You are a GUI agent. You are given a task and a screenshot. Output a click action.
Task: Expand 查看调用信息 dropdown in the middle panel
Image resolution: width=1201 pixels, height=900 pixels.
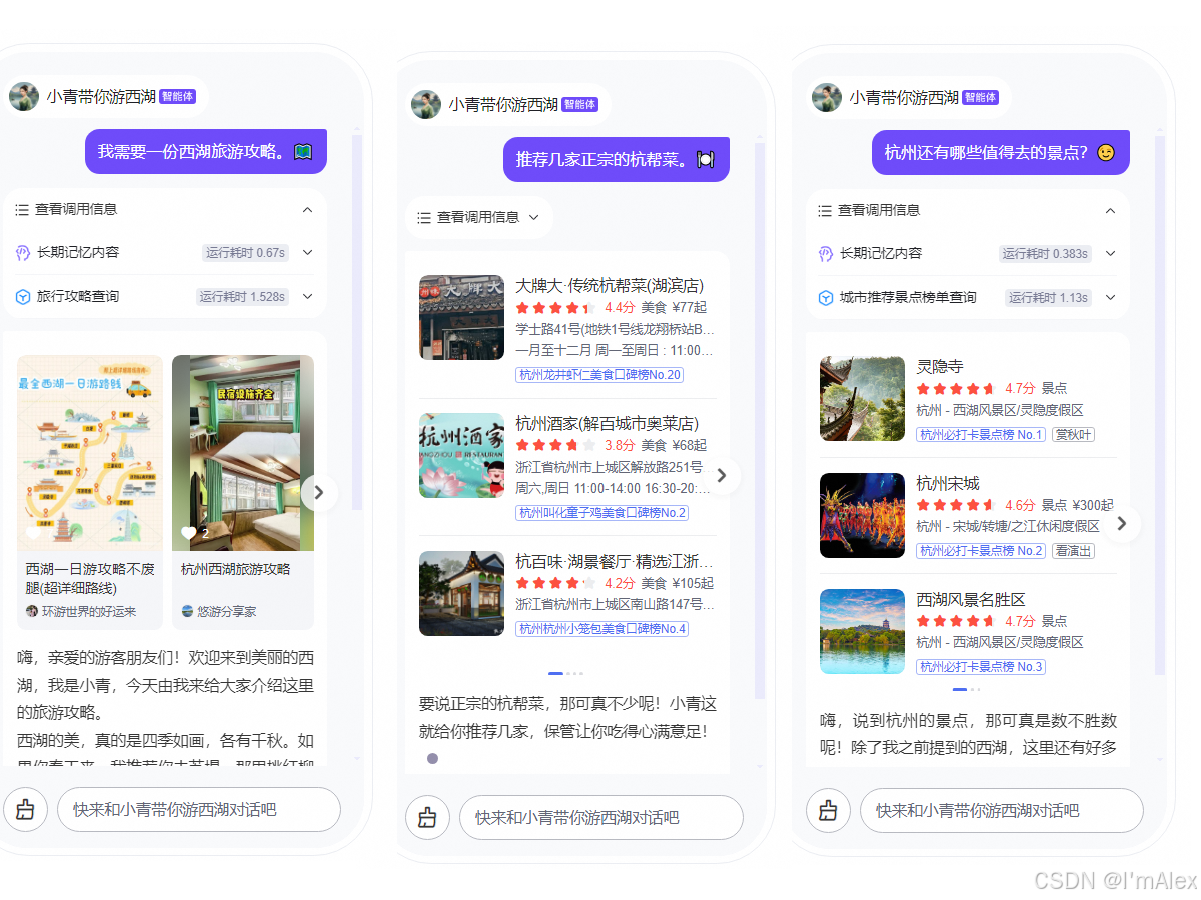click(x=534, y=217)
